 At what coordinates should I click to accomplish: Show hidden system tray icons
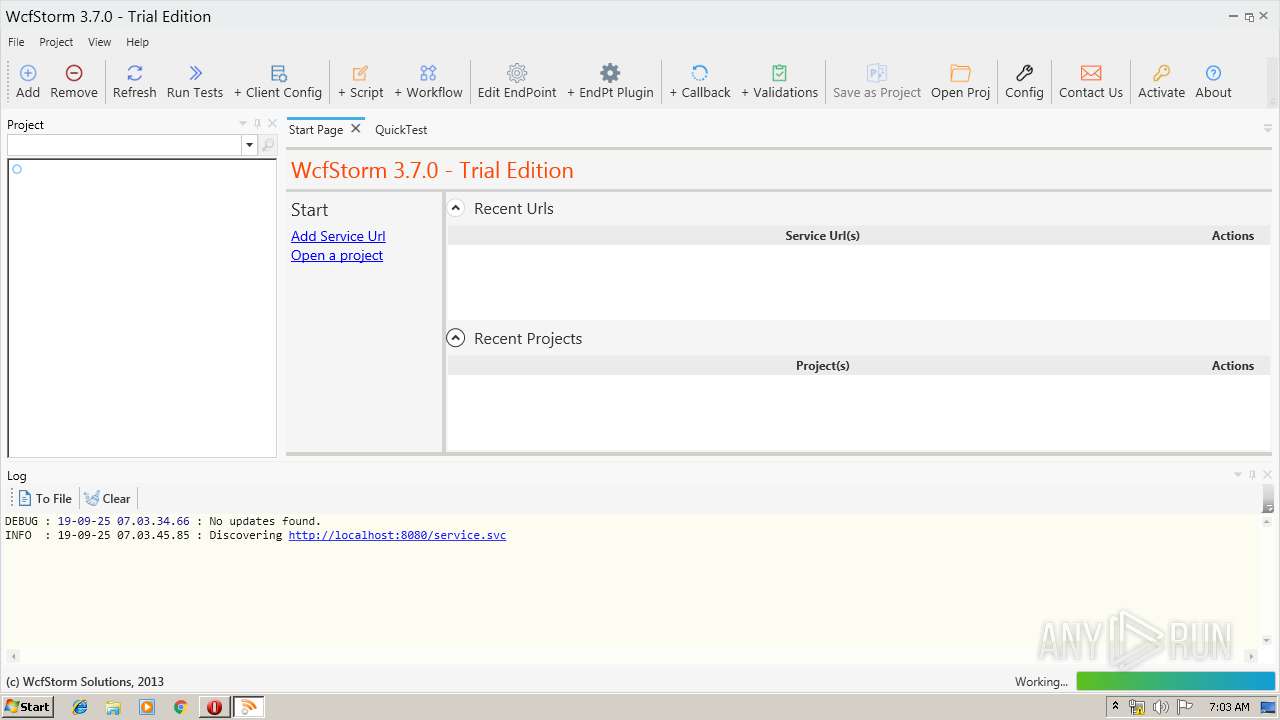1115,707
